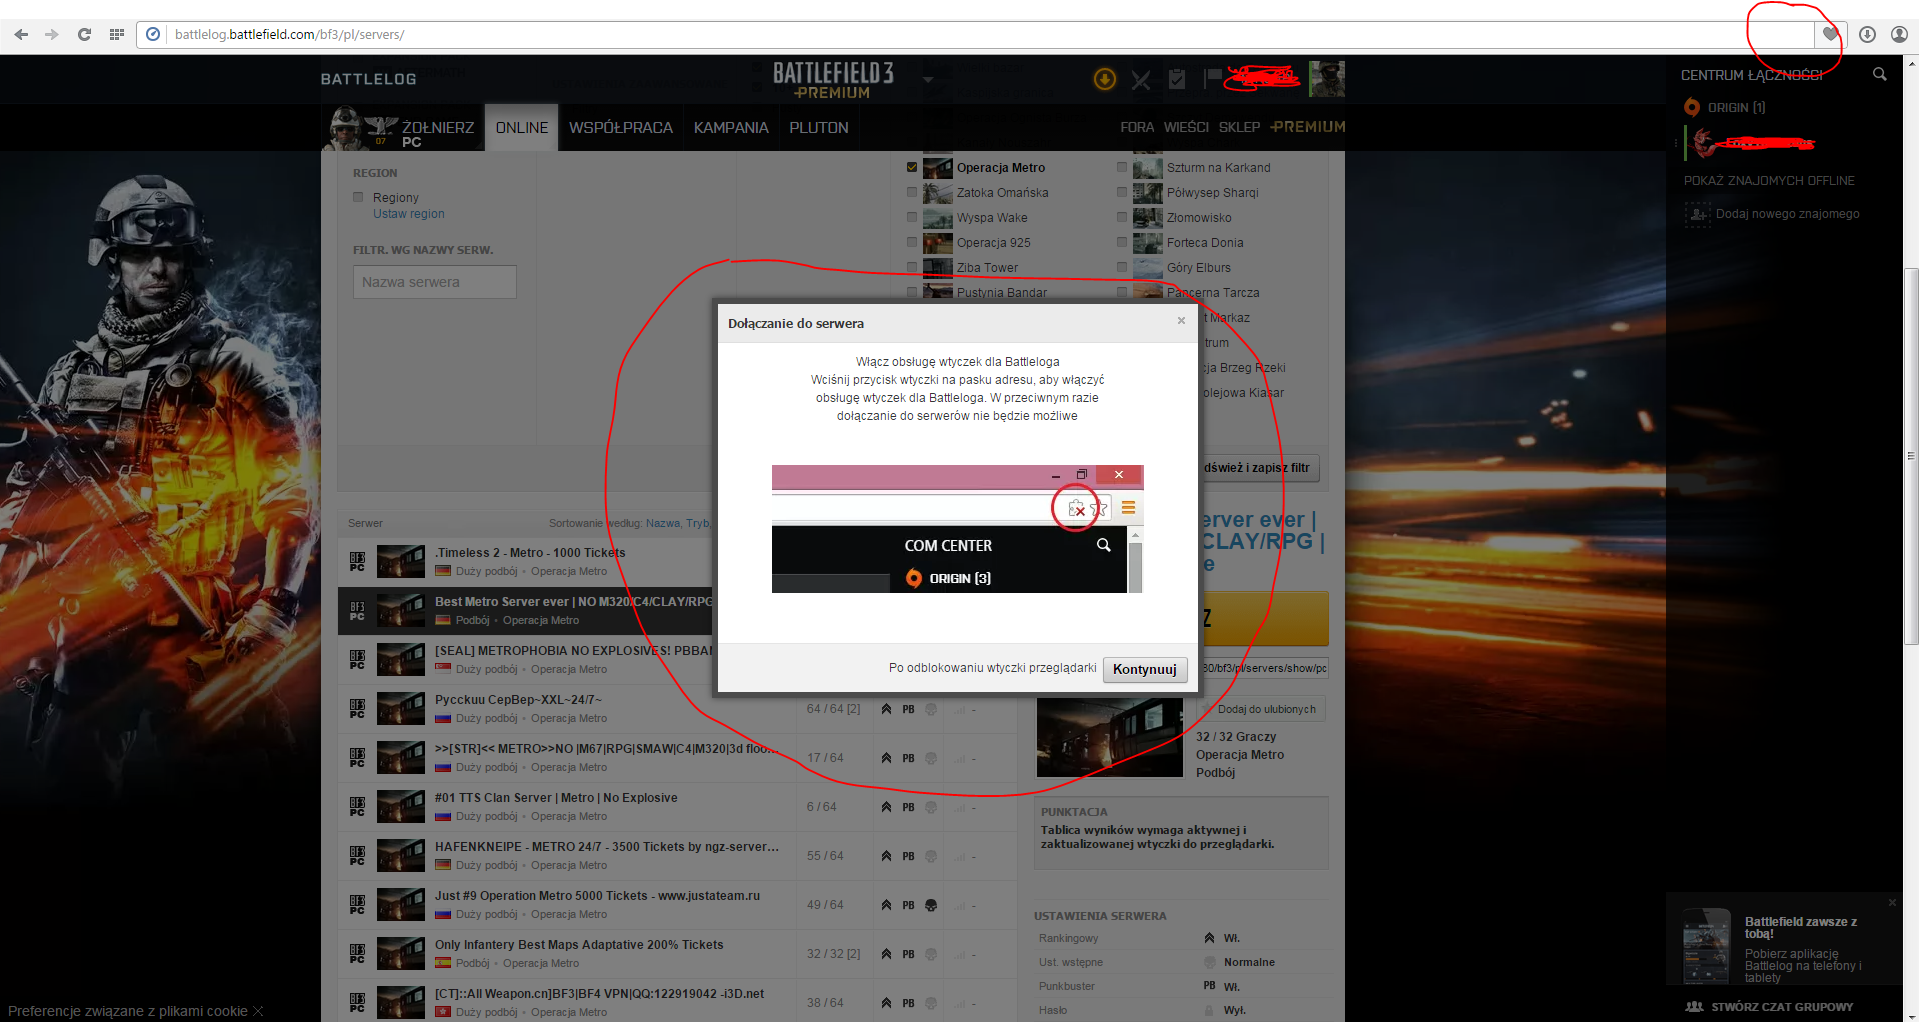Click the star icon on Dodaj do ulubionych
Image resolution: width=1919 pixels, height=1022 pixels.
pos(1208,709)
